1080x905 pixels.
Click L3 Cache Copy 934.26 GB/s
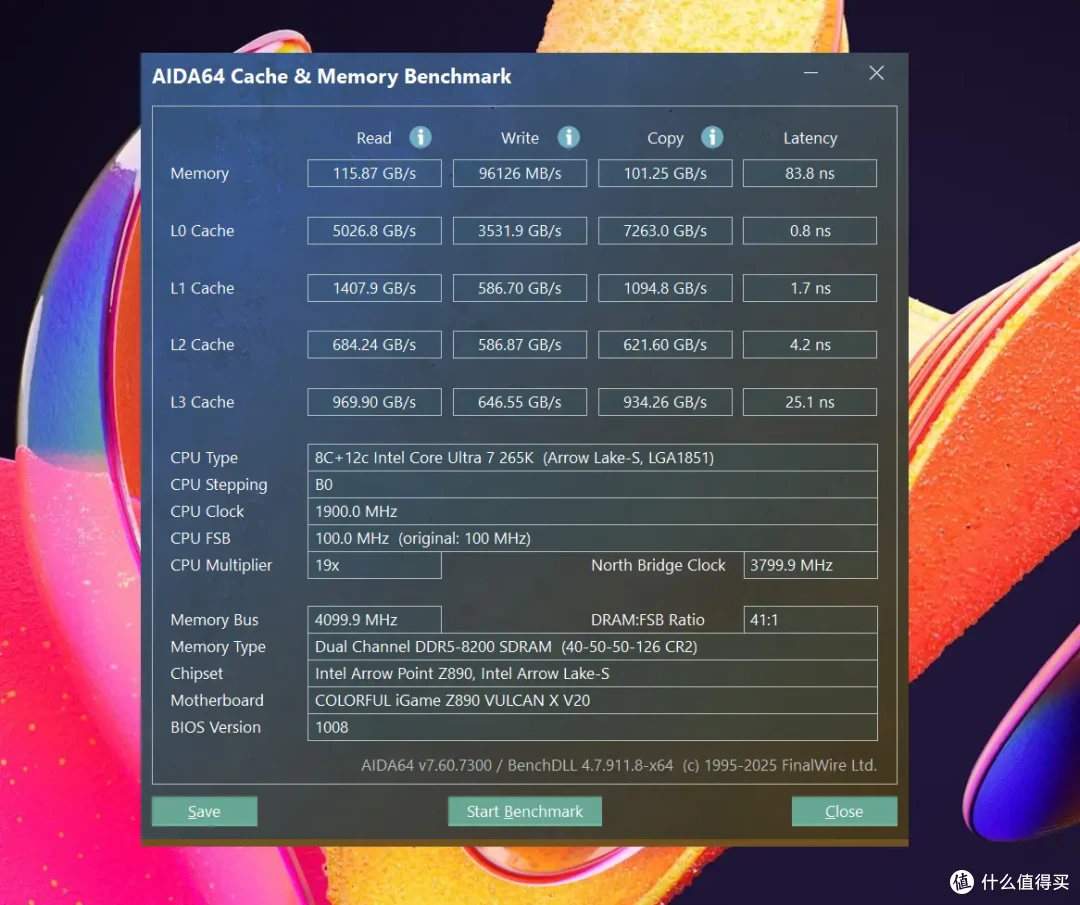coord(665,402)
